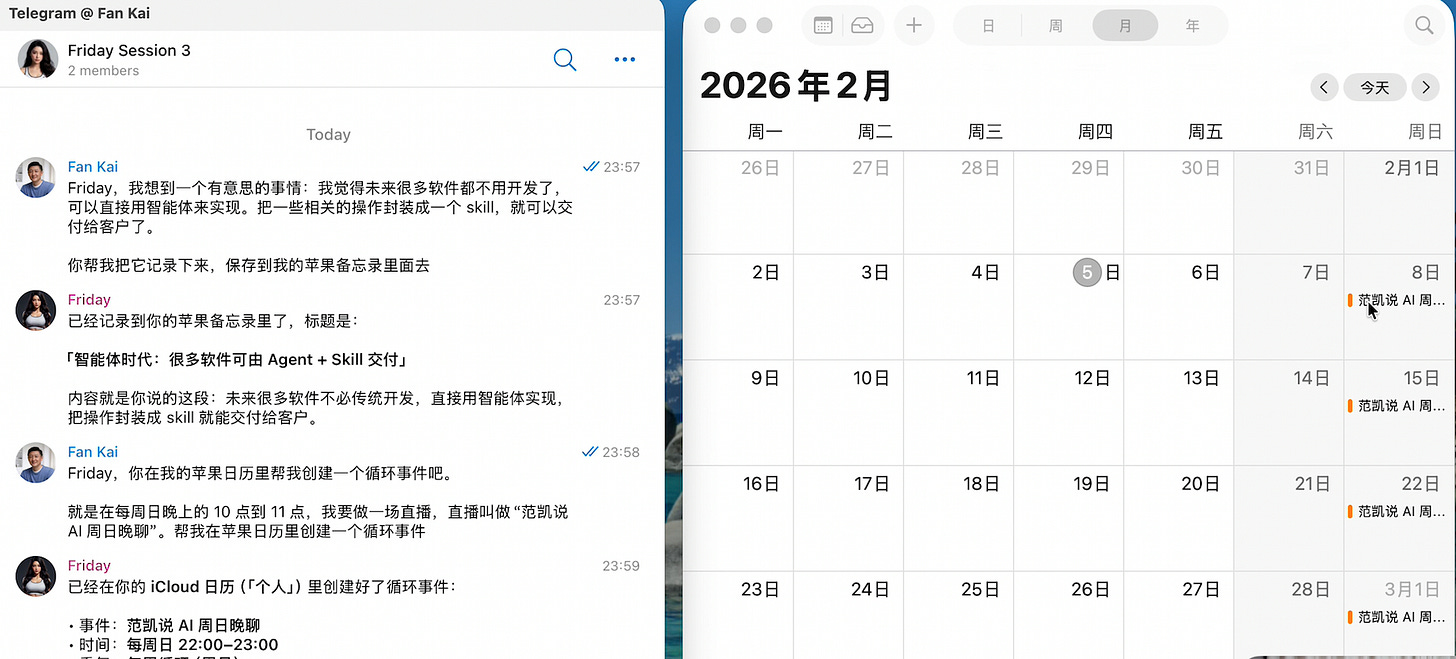Screen dimensions: 1456x659
Task: Click the "2 members" subtitle
Action: tap(103, 71)
